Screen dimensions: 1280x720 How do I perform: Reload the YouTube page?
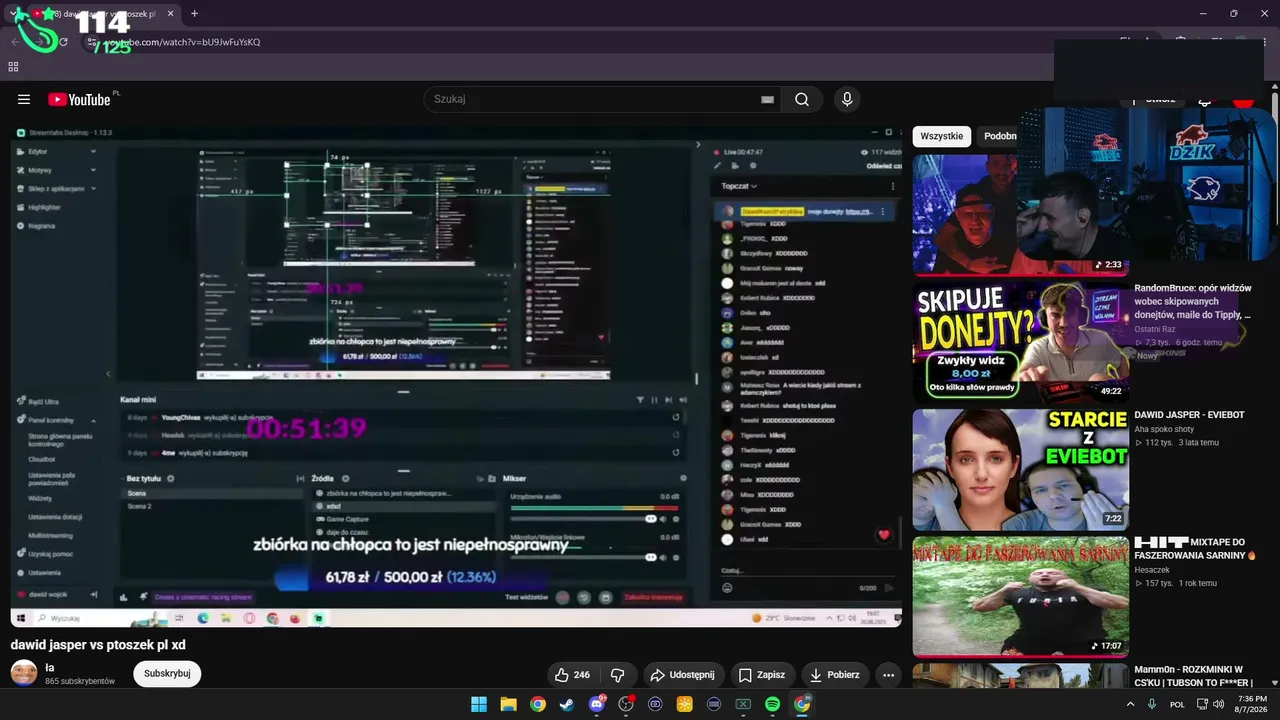(x=63, y=42)
